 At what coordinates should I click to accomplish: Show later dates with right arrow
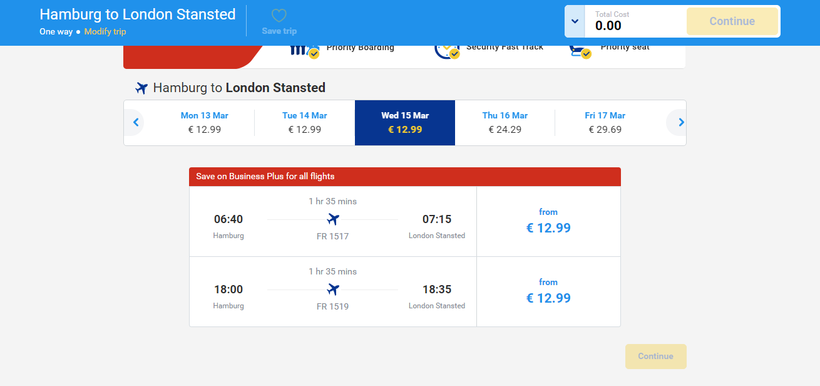pyautogui.click(x=681, y=122)
